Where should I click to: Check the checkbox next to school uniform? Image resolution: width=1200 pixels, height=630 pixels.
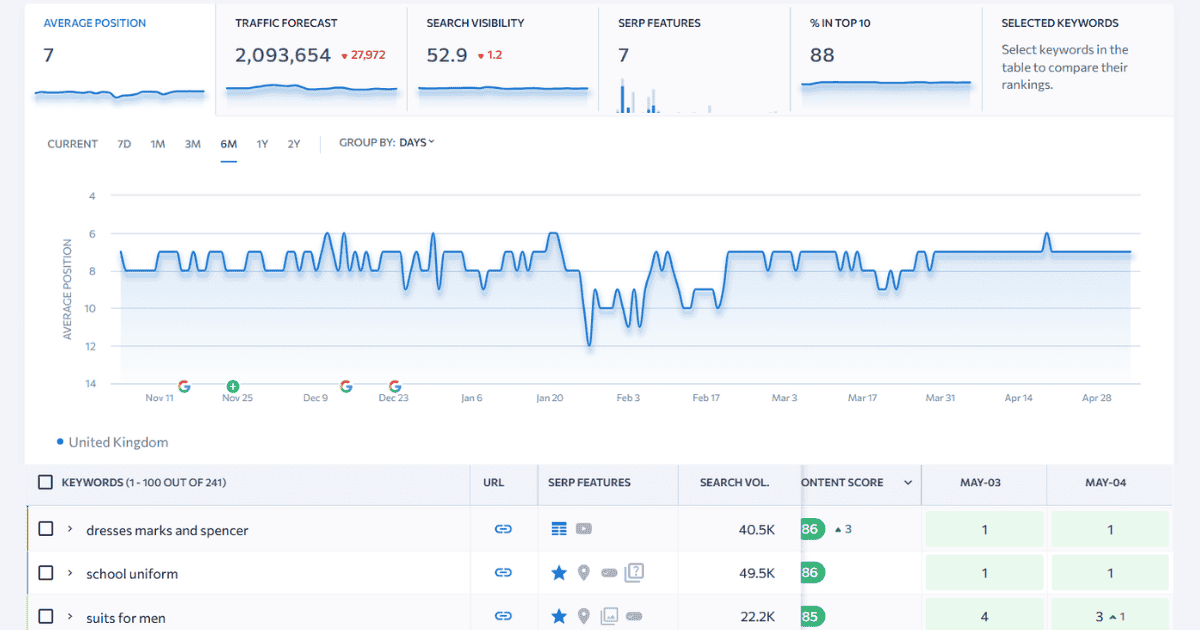coord(45,572)
